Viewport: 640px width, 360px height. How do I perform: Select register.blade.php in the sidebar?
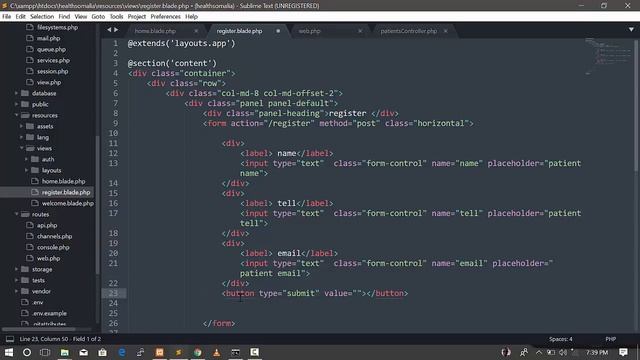(x=66, y=192)
